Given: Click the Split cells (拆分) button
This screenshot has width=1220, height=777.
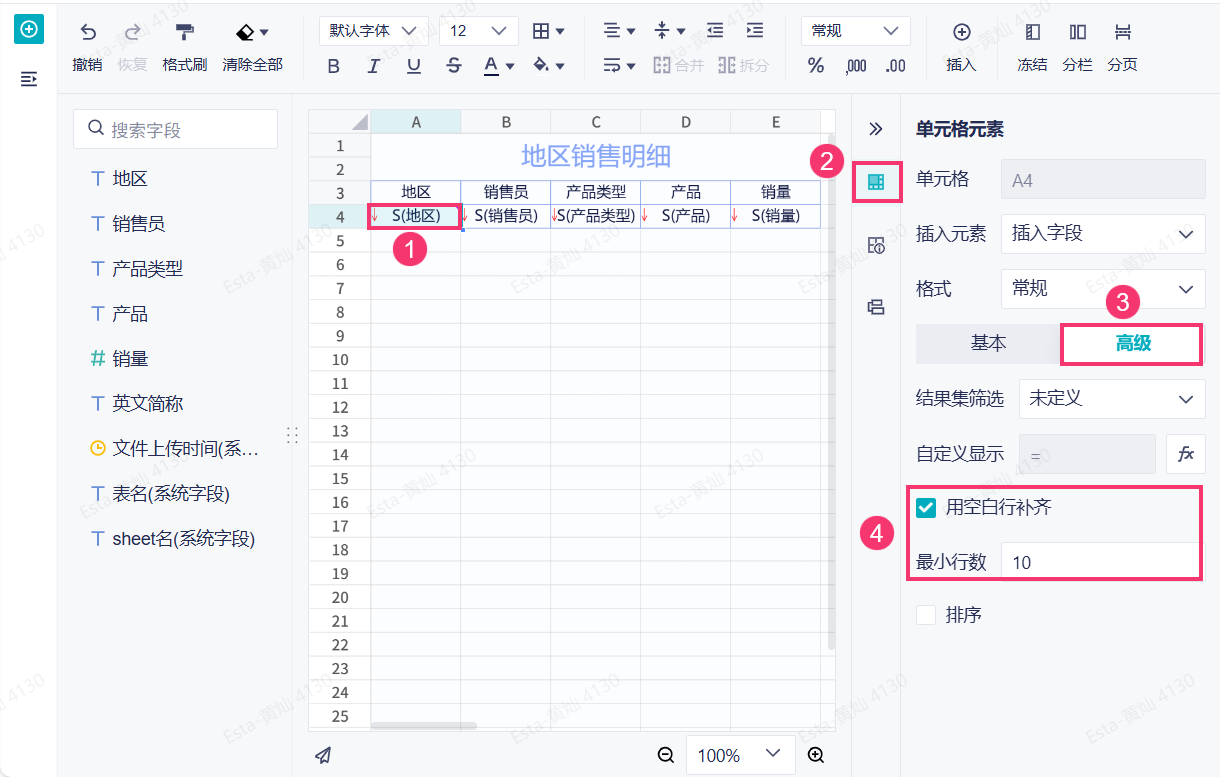Looking at the screenshot, I should (x=743, y=66).
